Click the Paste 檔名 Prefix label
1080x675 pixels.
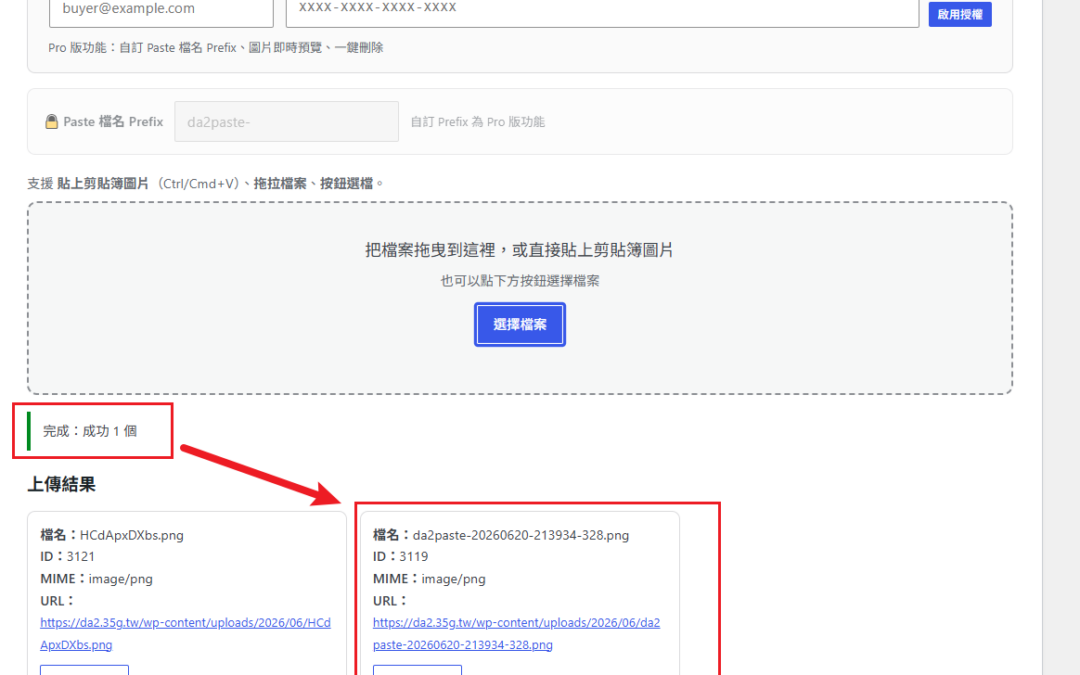[114, 122]
